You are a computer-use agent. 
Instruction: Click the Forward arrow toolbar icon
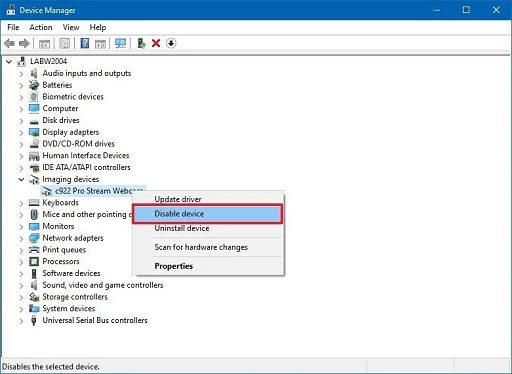[24, 43]
